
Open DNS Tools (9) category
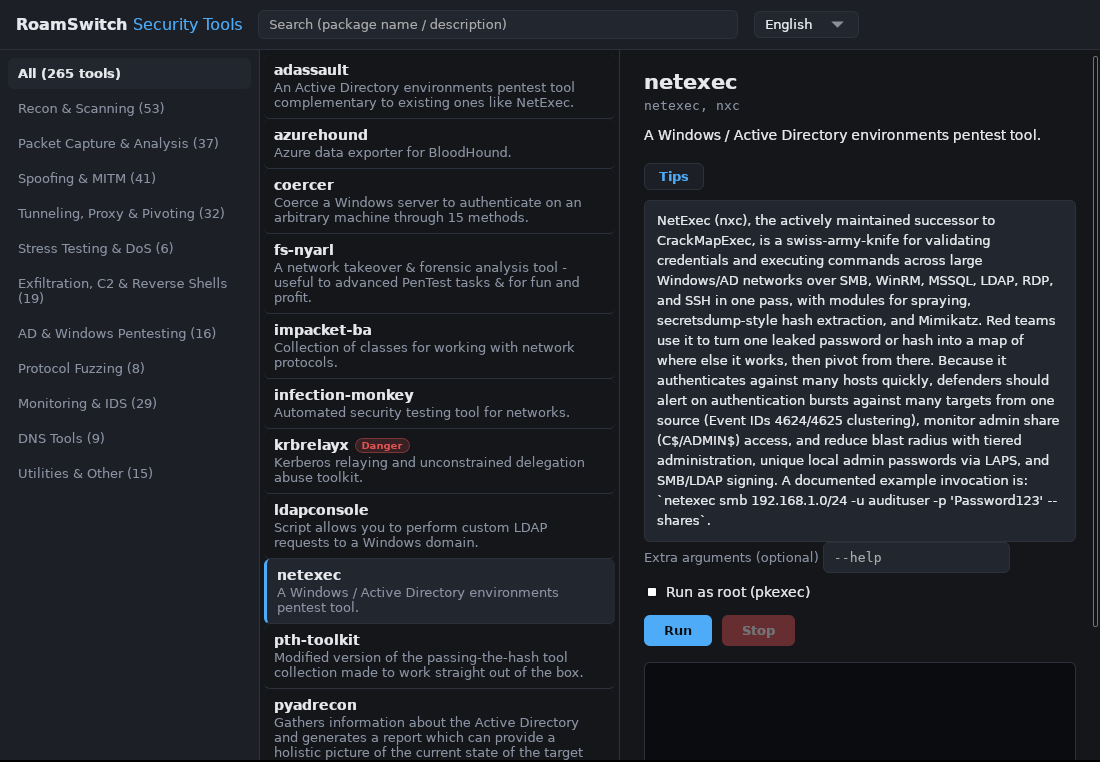pos(130,439)
